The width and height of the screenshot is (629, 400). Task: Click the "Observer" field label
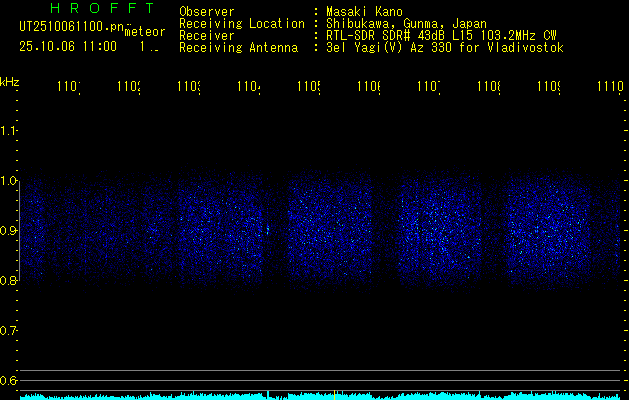pyautogui.click(x=207, y=12)
